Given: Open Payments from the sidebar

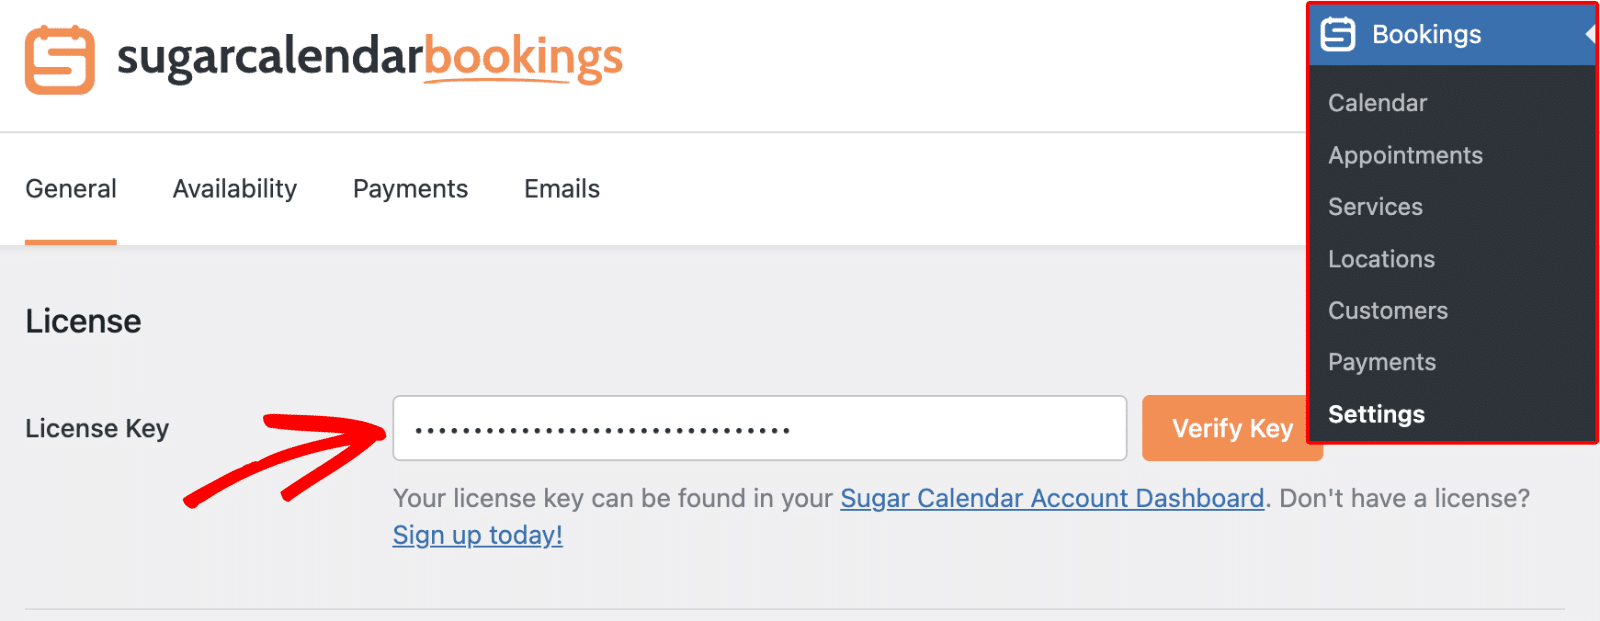Looking at the screenshot, I should [x=1382, y=362].
